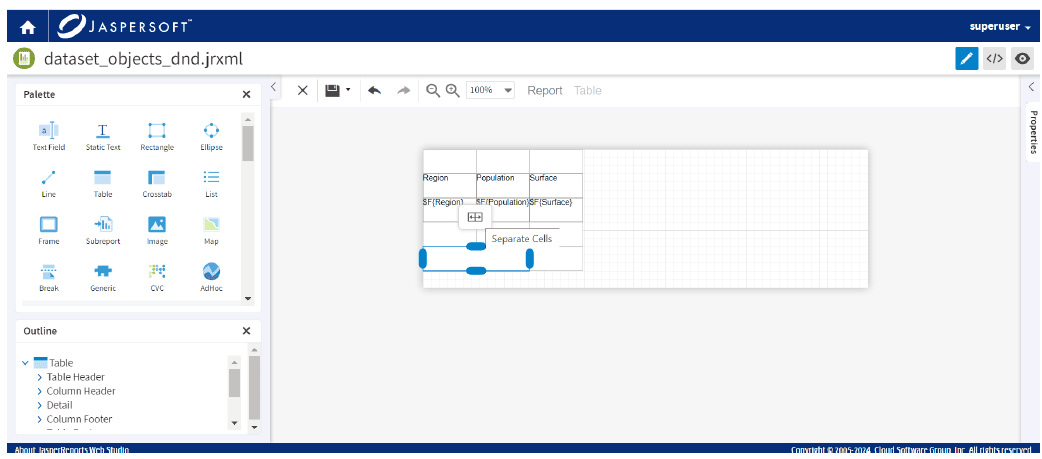Click the dataset_objects_dnd.jrxml file title
The height and width of the screenshot is (459, 1042).
coord(144,59)
